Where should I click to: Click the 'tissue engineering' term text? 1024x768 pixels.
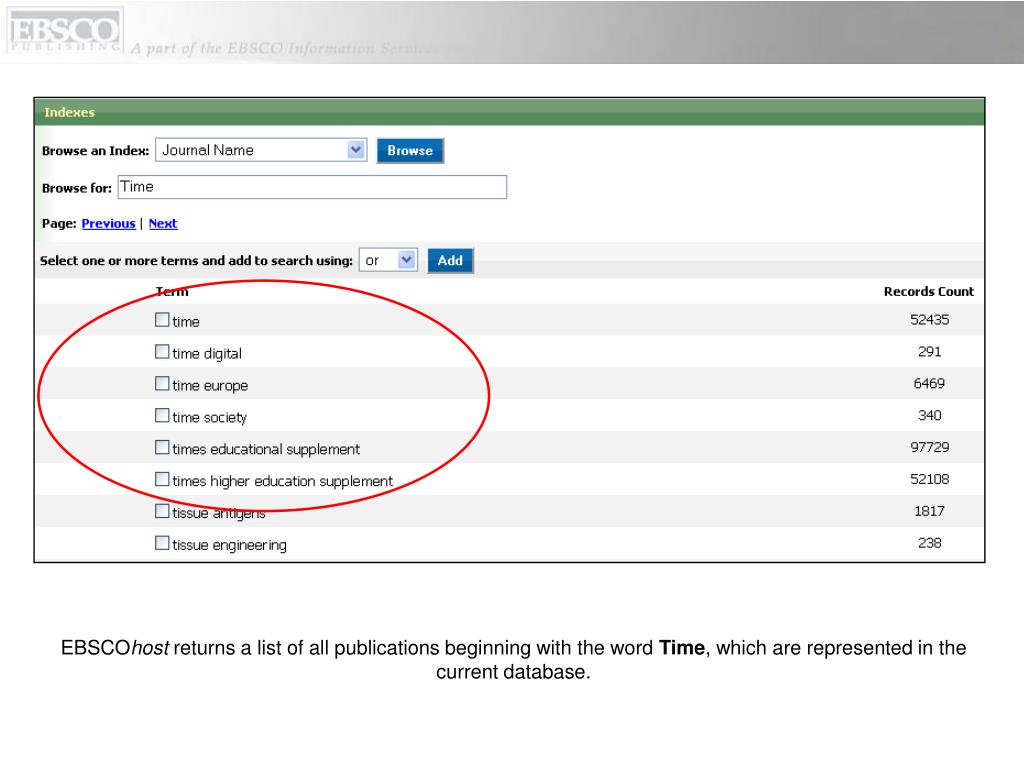pos(229,545)
